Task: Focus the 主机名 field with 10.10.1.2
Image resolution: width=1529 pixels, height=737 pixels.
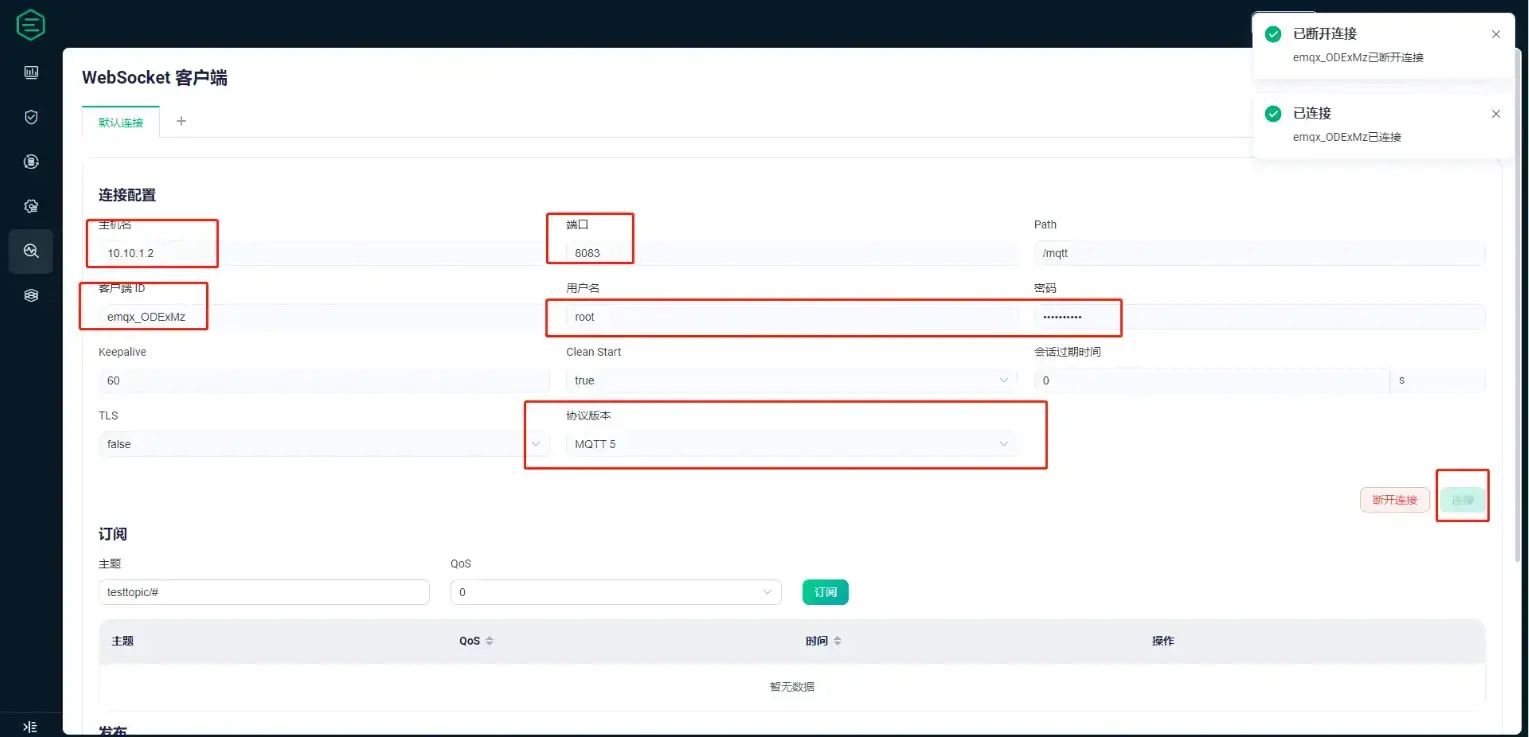Action: coord(324,253)
